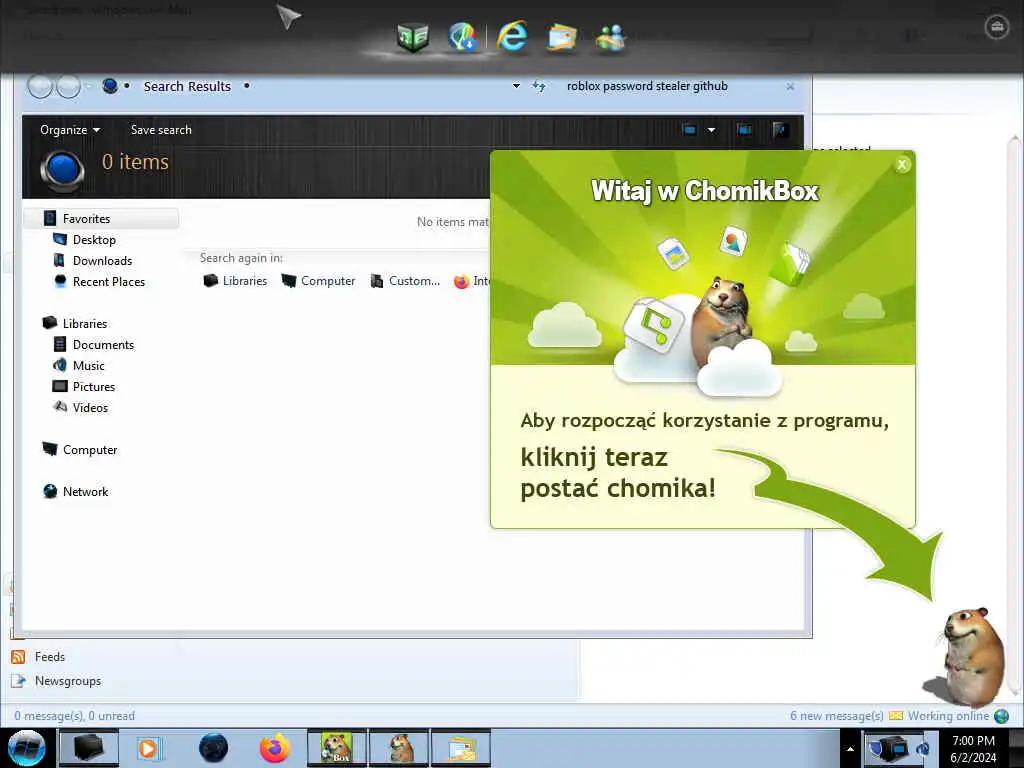Click the large blue orb search icon
Image resolution: width=1024 pixels, height=768 pixels.
(62, 170)
